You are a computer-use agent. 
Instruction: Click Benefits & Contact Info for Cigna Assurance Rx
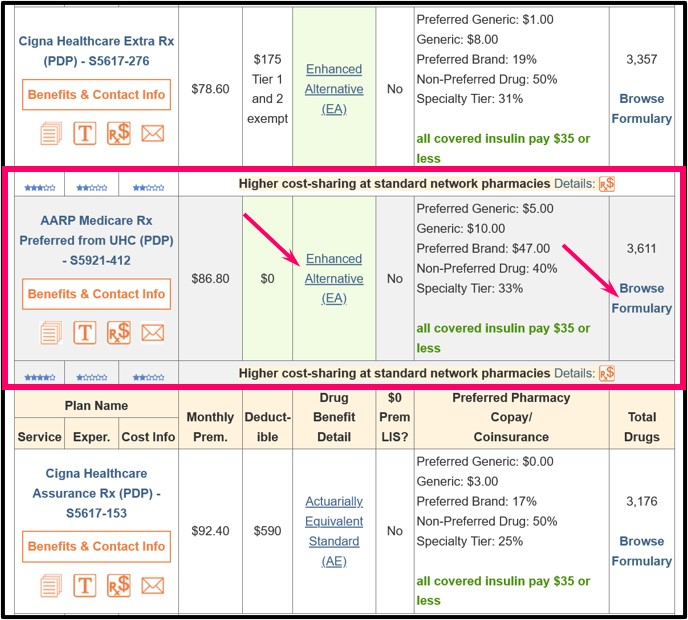97,547
